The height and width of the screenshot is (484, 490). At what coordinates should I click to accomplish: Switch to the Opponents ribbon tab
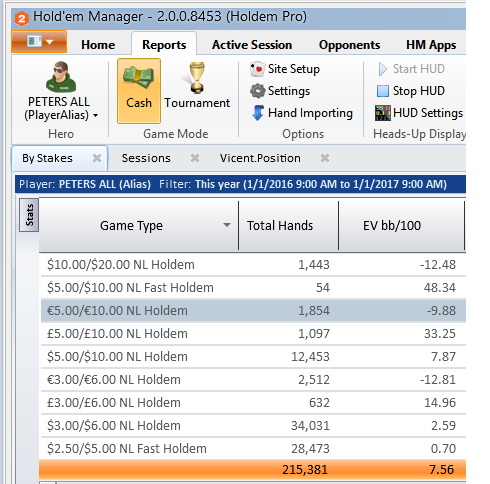[x=349, y=45]
